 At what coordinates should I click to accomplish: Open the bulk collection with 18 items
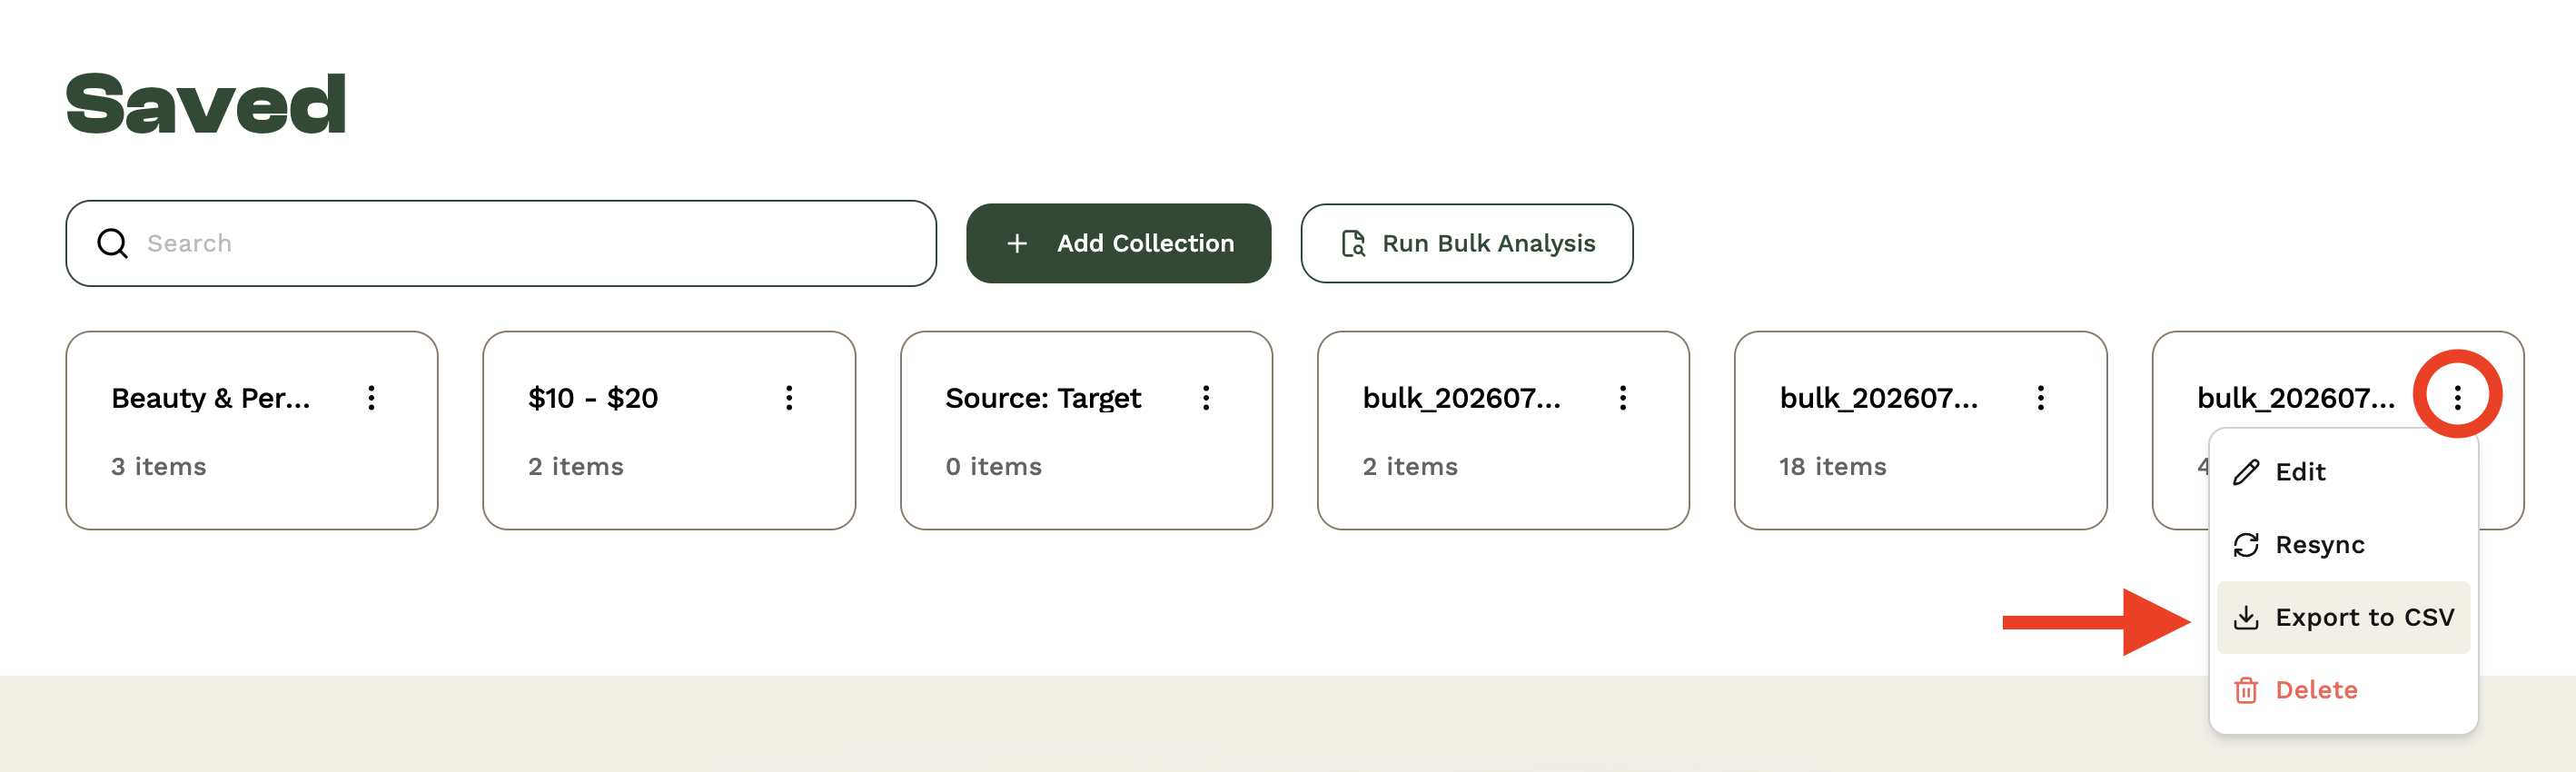pyautogui.click(x=1920, y=430)
